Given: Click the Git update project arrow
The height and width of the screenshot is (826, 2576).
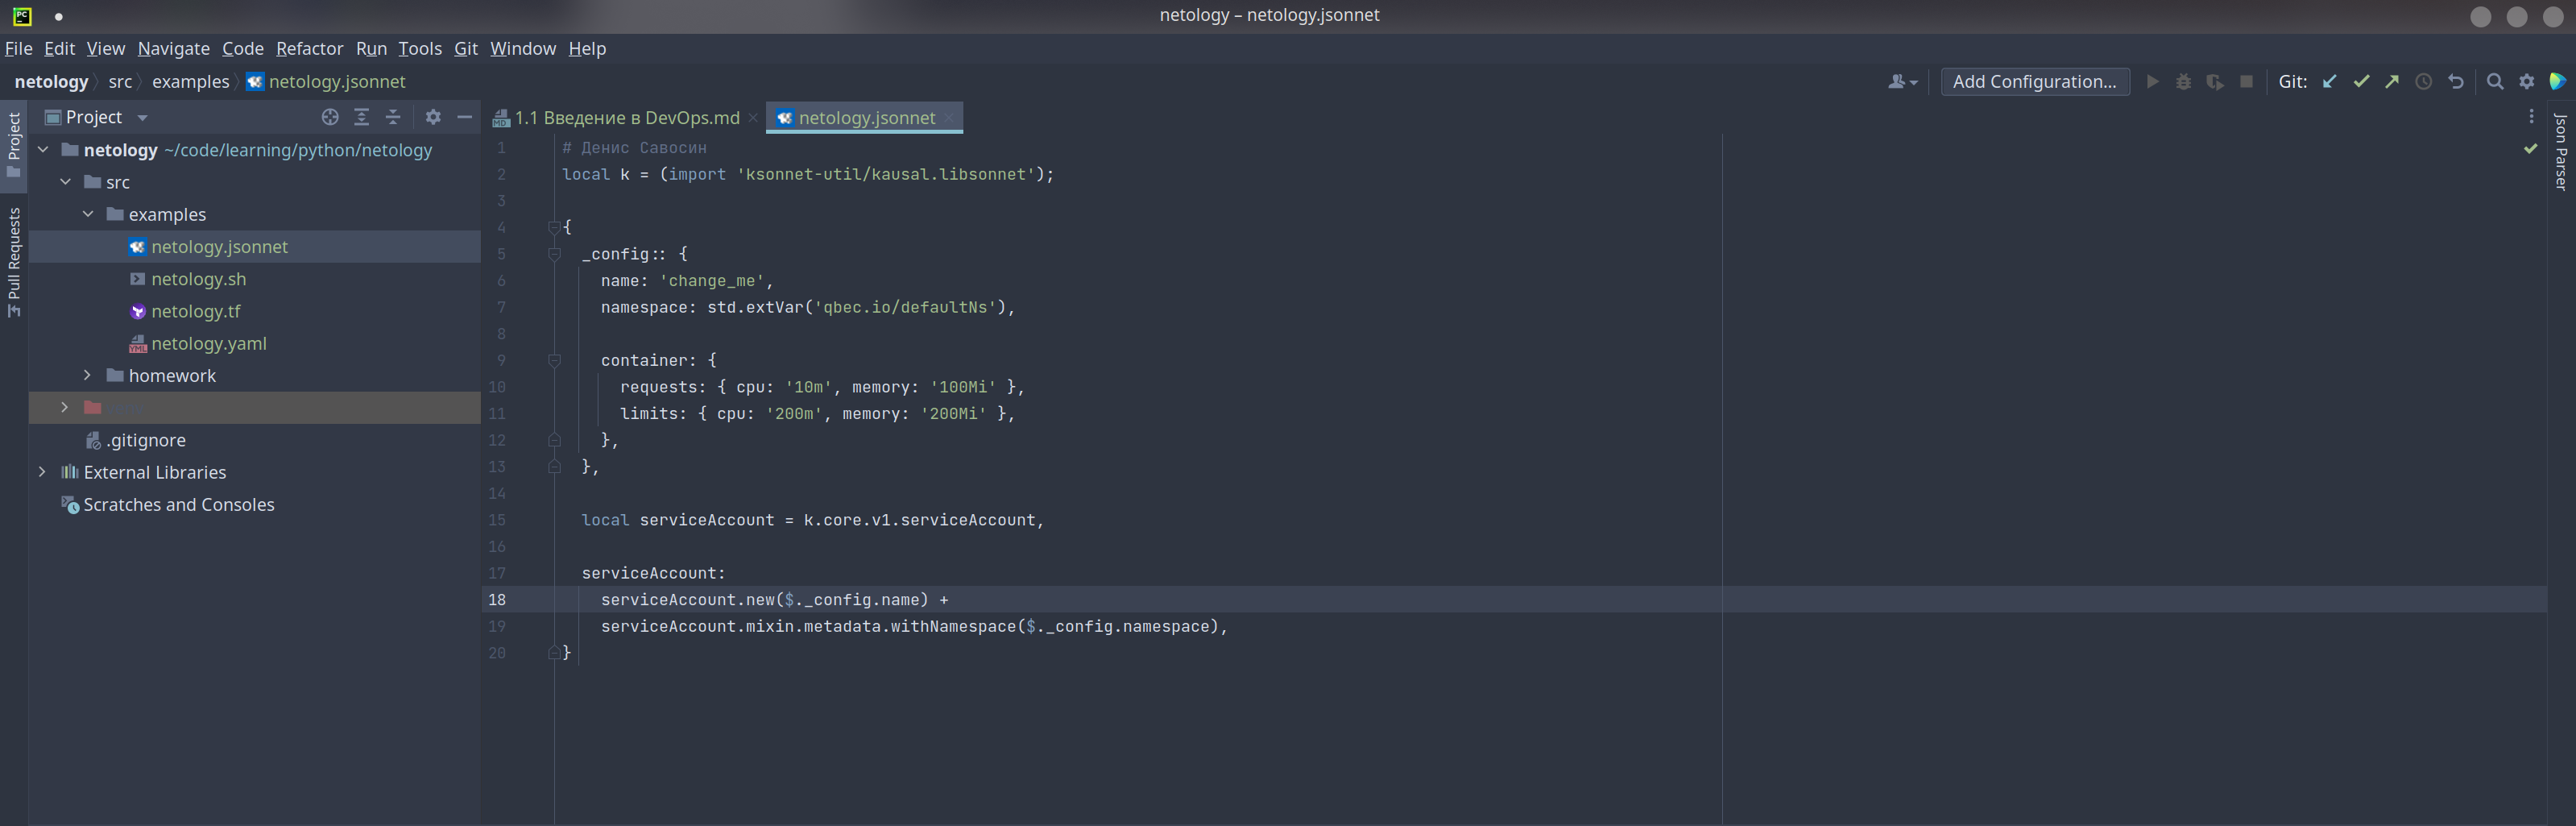Looking at the screenshot, I should pyautogui.click(x=2329, y=82).
